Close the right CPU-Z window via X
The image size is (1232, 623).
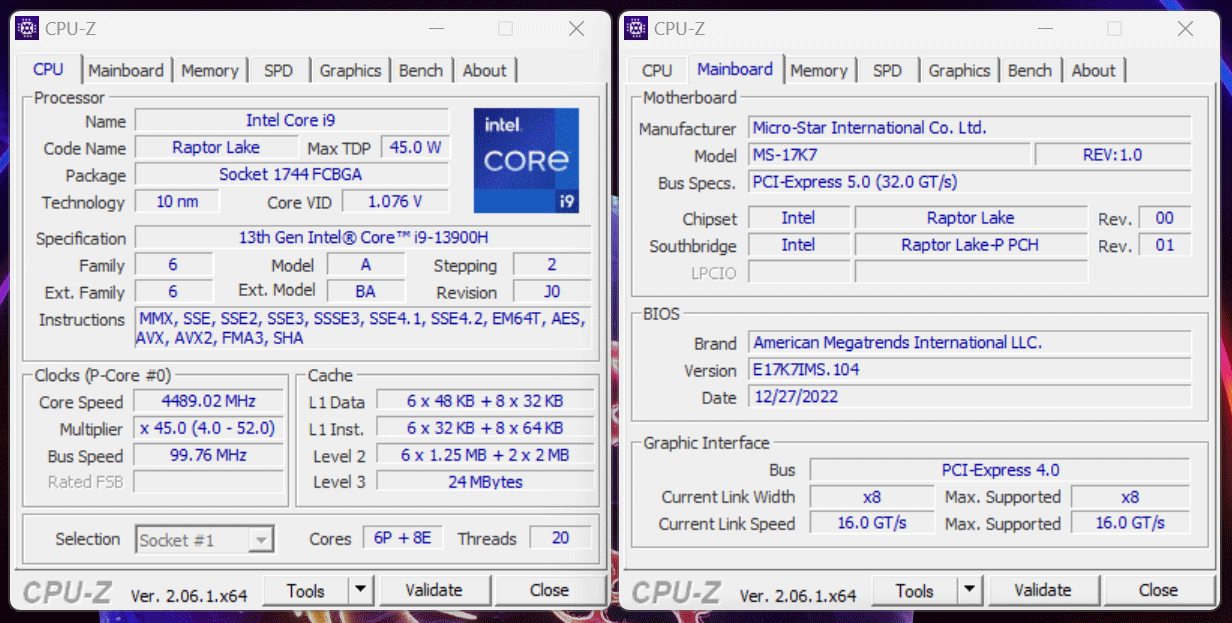coord(1185,29)
